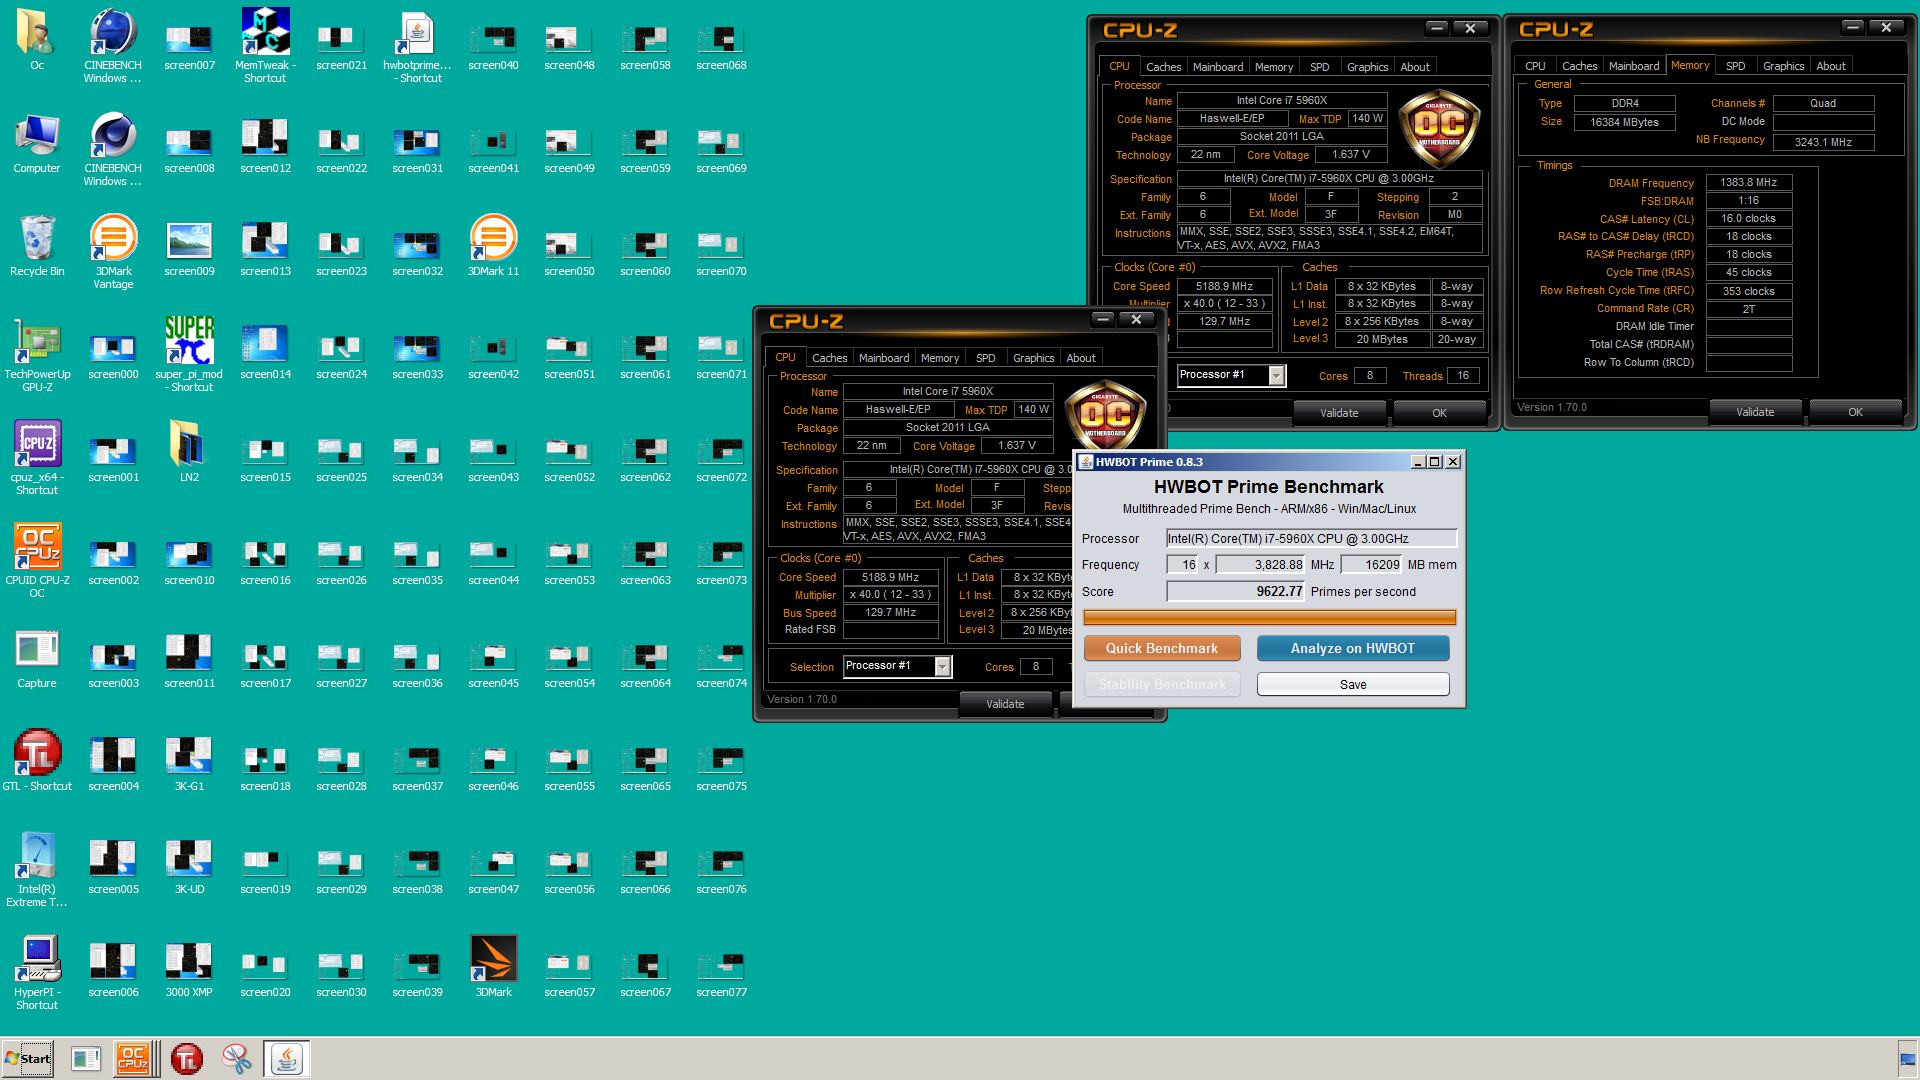Open the CPUID CPU-Z OC icon

tap(37, 560)
